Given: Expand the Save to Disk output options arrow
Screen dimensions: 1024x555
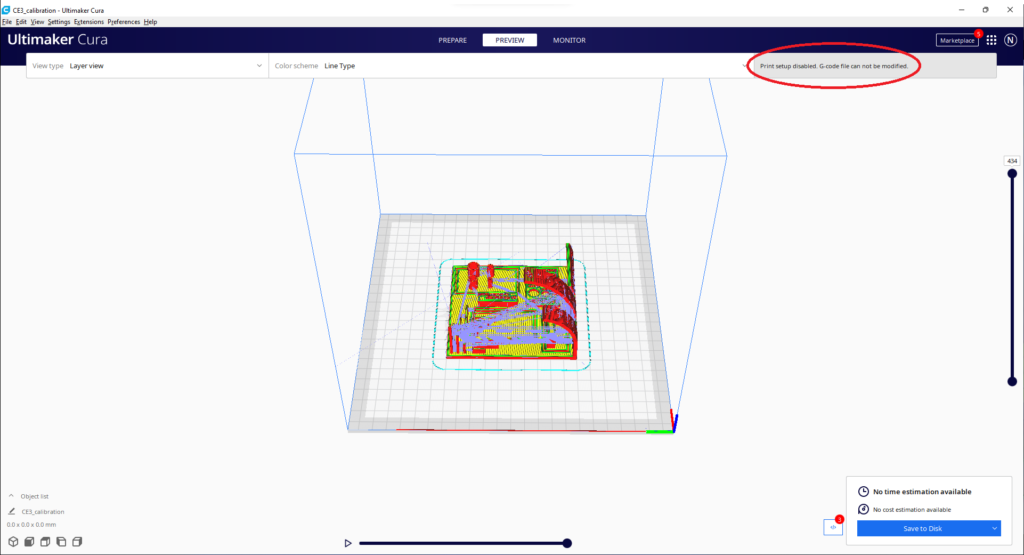Looking at the screenshot, I should pyautogui.click(x=995, y=528).
